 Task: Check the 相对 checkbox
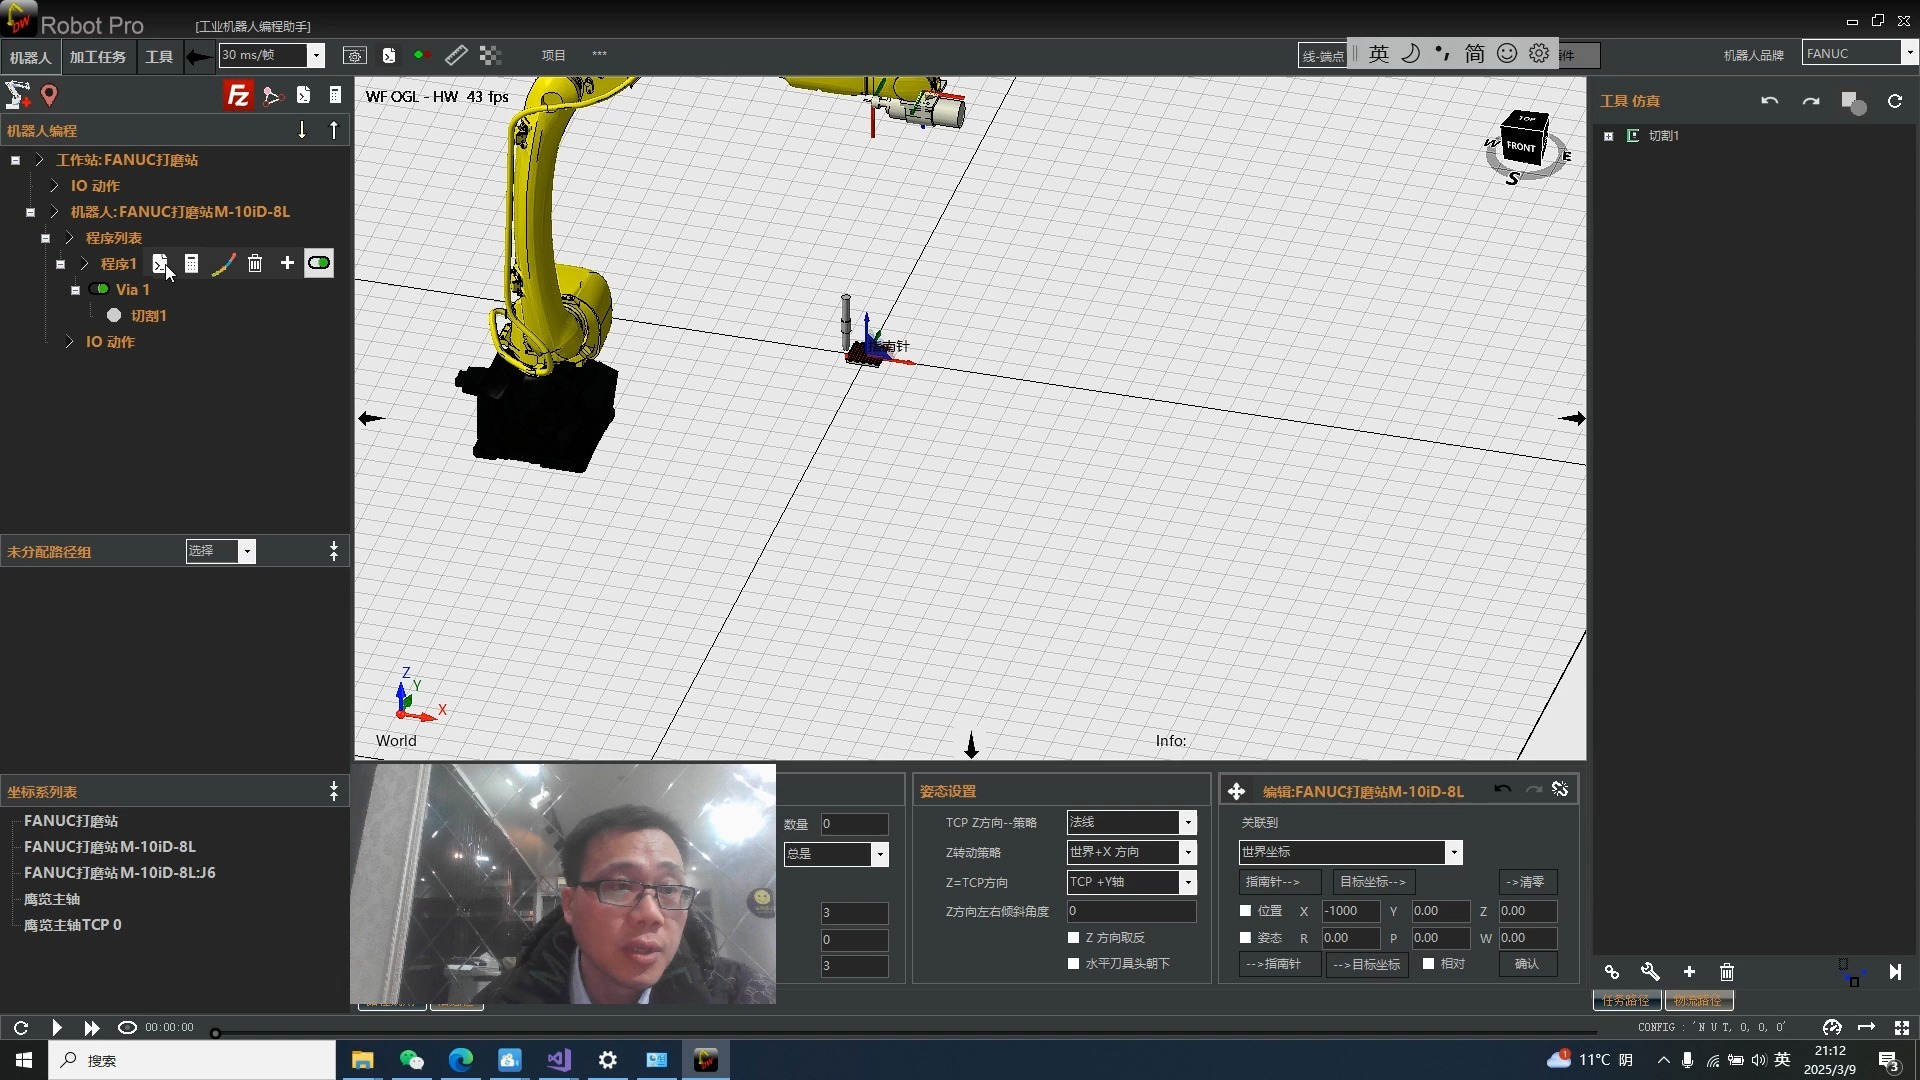[x=1429, y=964]
